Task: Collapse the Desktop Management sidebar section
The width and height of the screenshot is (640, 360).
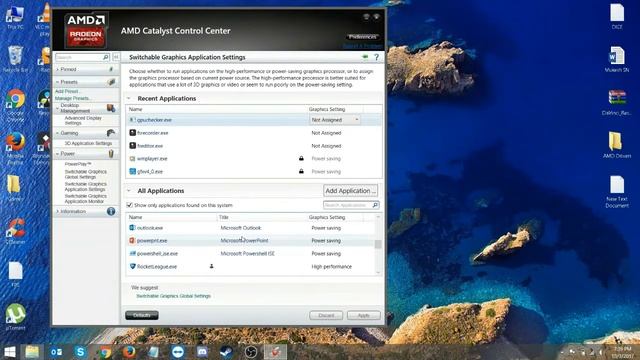Action: [57, 108]
